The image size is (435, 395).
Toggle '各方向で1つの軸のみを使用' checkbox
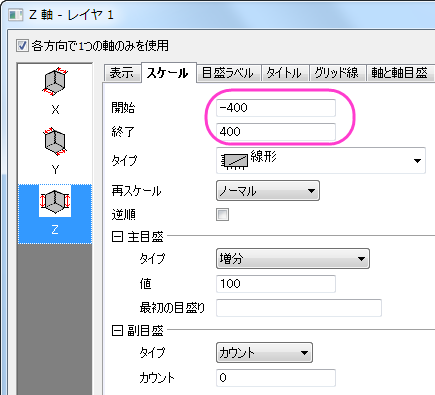[22, 46]
